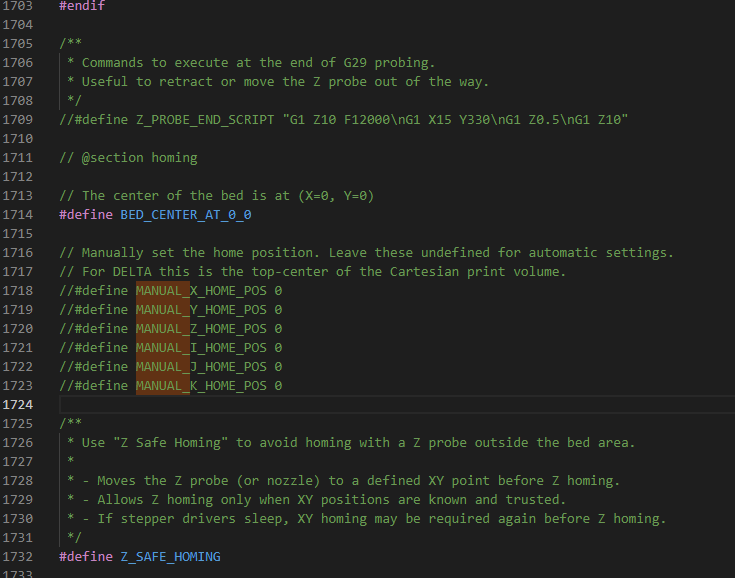This screenshot has height=578, width=735.
Task: Click line number 1732 in gutter
Action: [18, 556]
